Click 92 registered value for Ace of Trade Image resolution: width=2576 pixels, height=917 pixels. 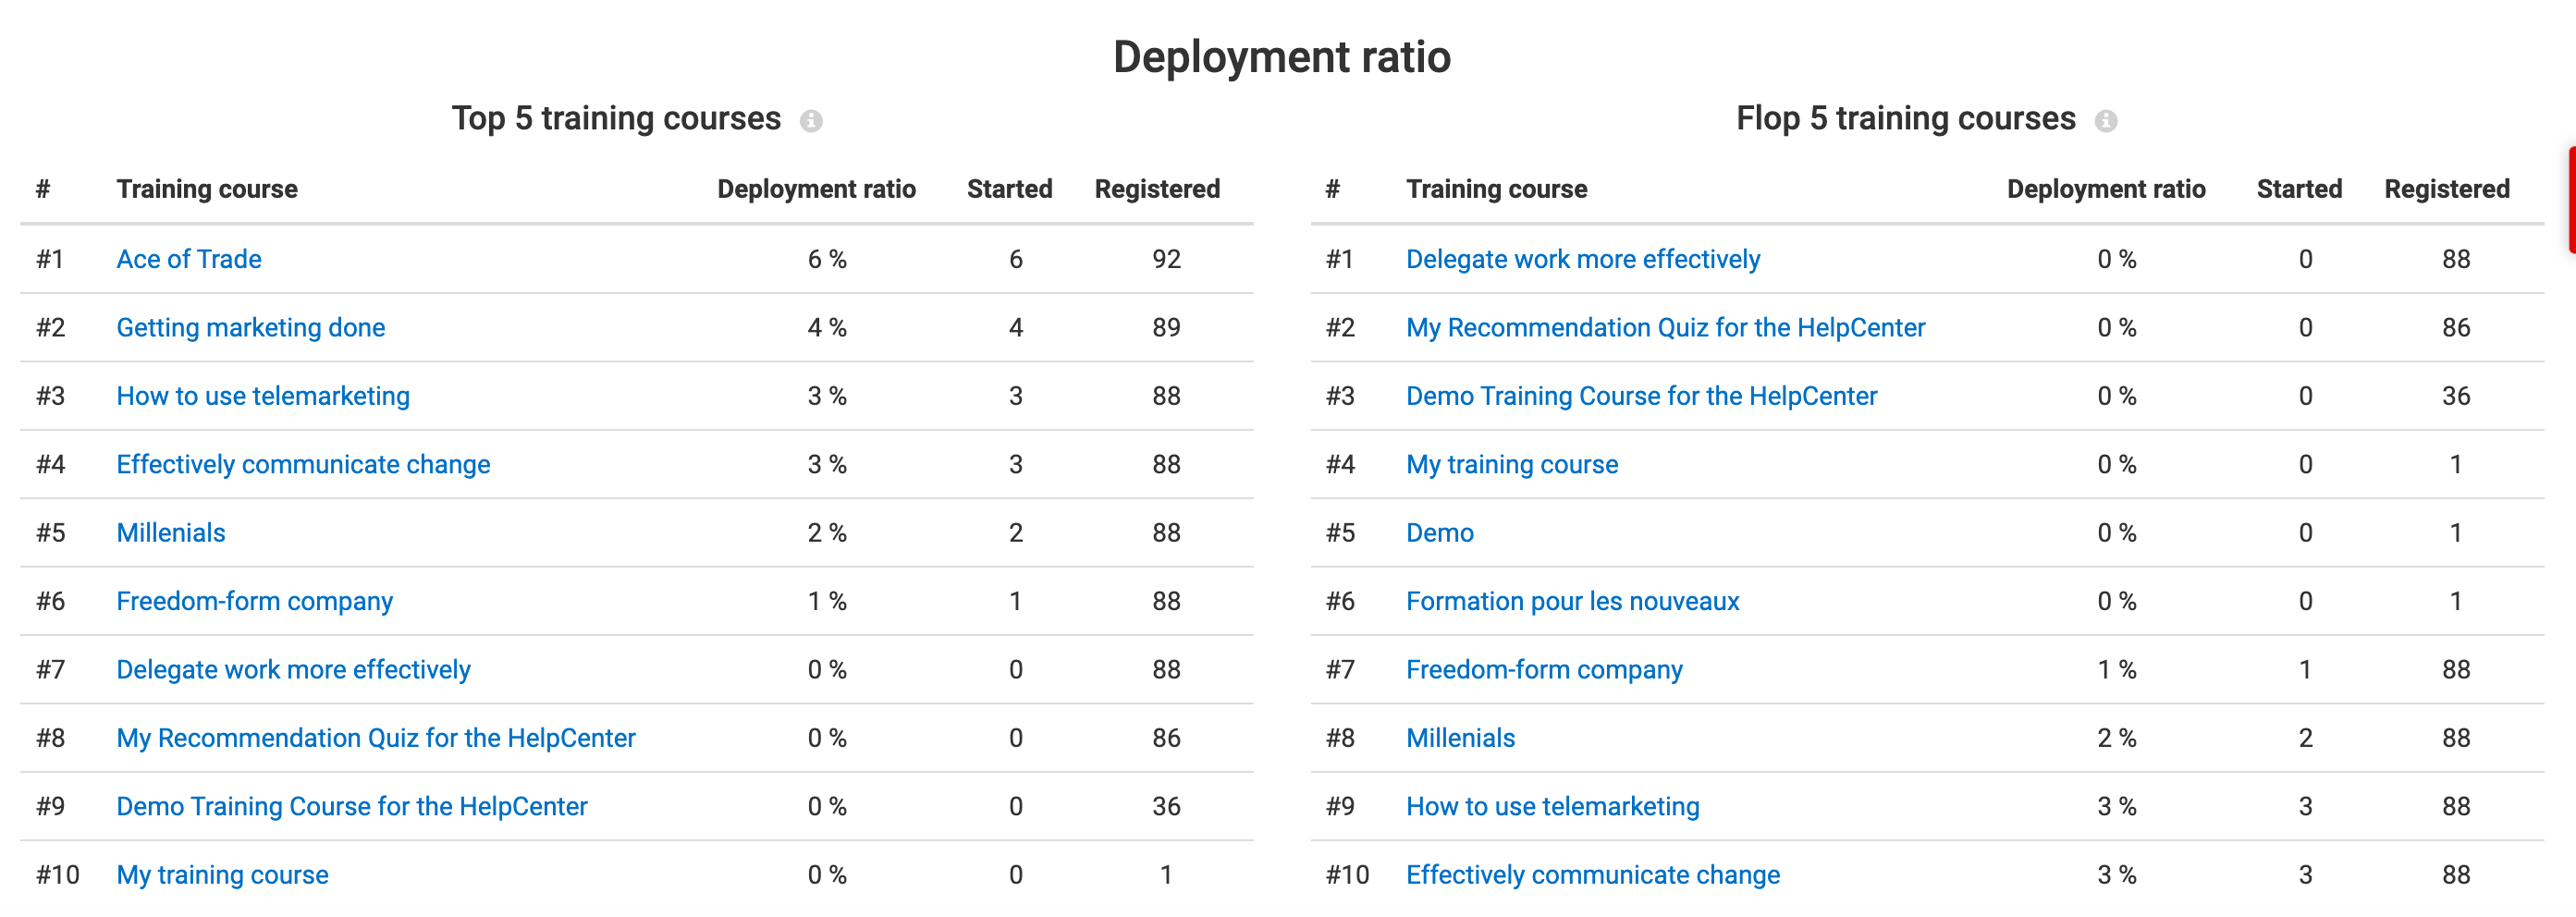tap(1166, 259)
